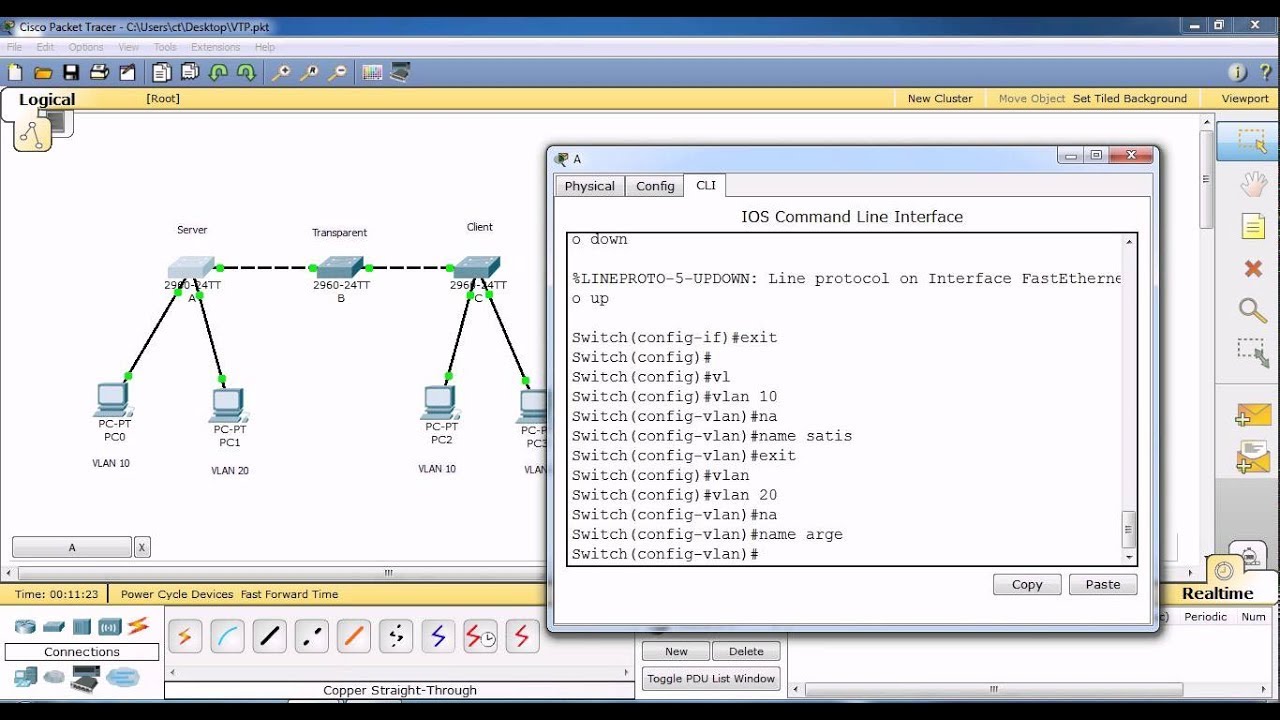The image size is (1280, 720).
Task: Click Fast Forward Time
Action: [x=289, y=594]
